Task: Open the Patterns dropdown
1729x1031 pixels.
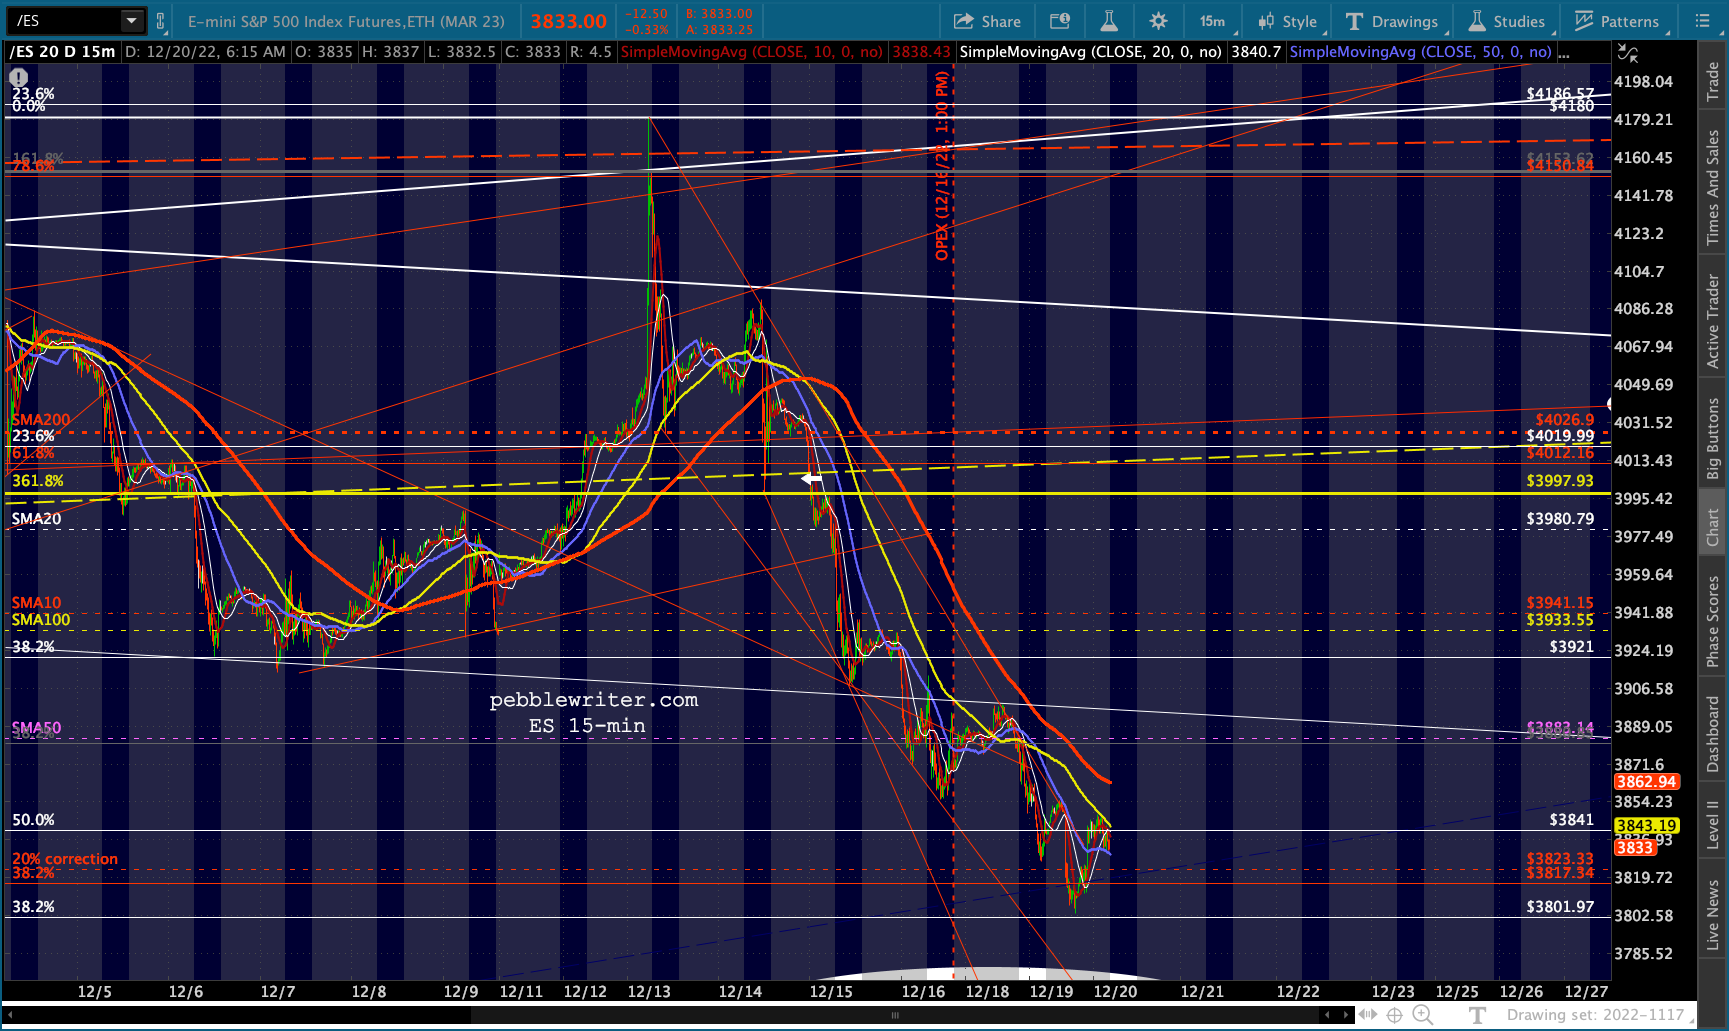Action: [x=1618, y=21]
